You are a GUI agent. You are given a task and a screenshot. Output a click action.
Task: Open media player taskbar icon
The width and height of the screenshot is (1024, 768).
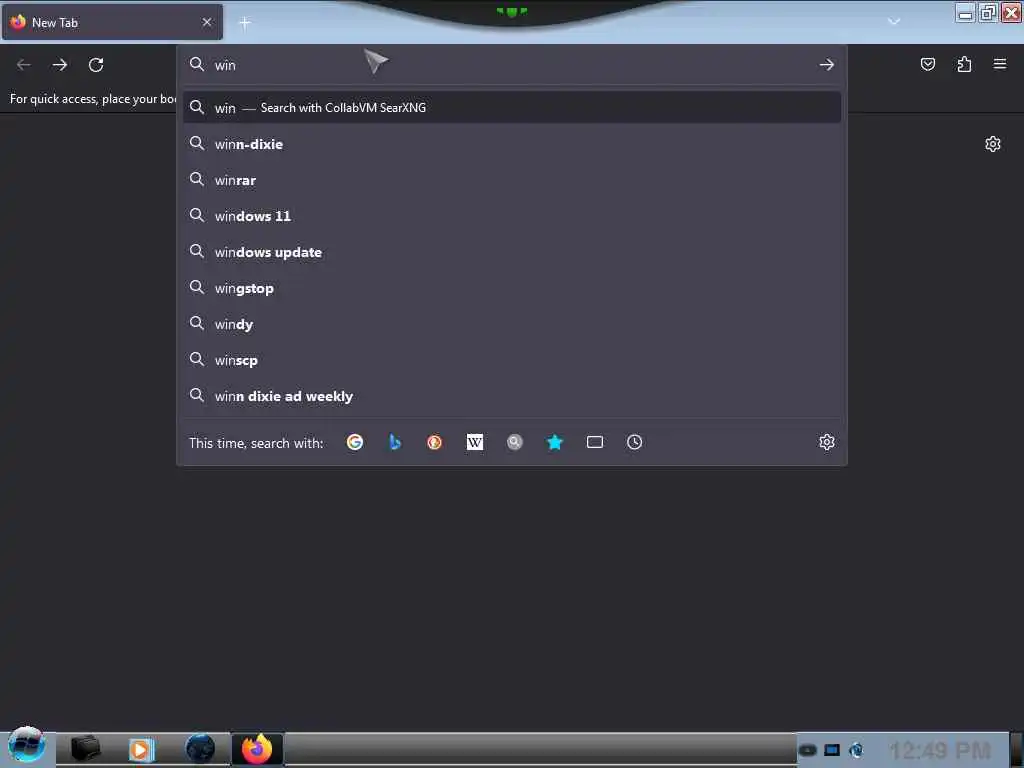coord(140,748)
